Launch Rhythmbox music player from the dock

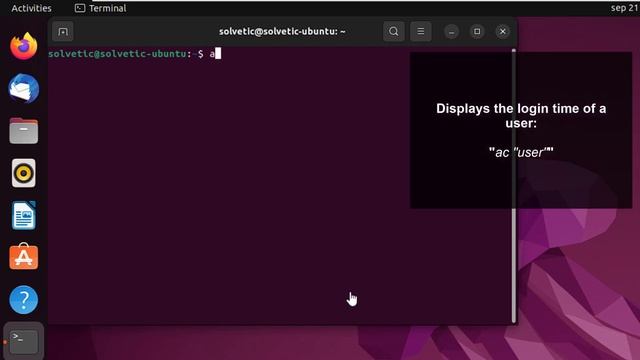coord(24,173)
